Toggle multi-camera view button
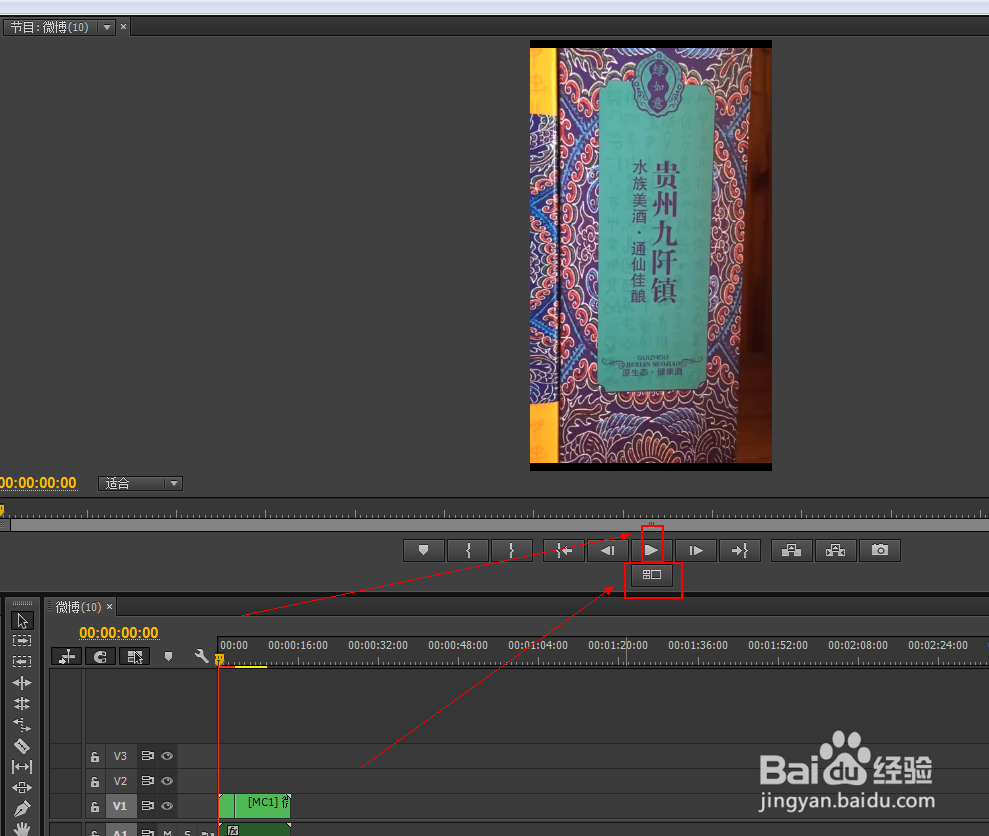This screenshot has height=836, width=989. 652,575
